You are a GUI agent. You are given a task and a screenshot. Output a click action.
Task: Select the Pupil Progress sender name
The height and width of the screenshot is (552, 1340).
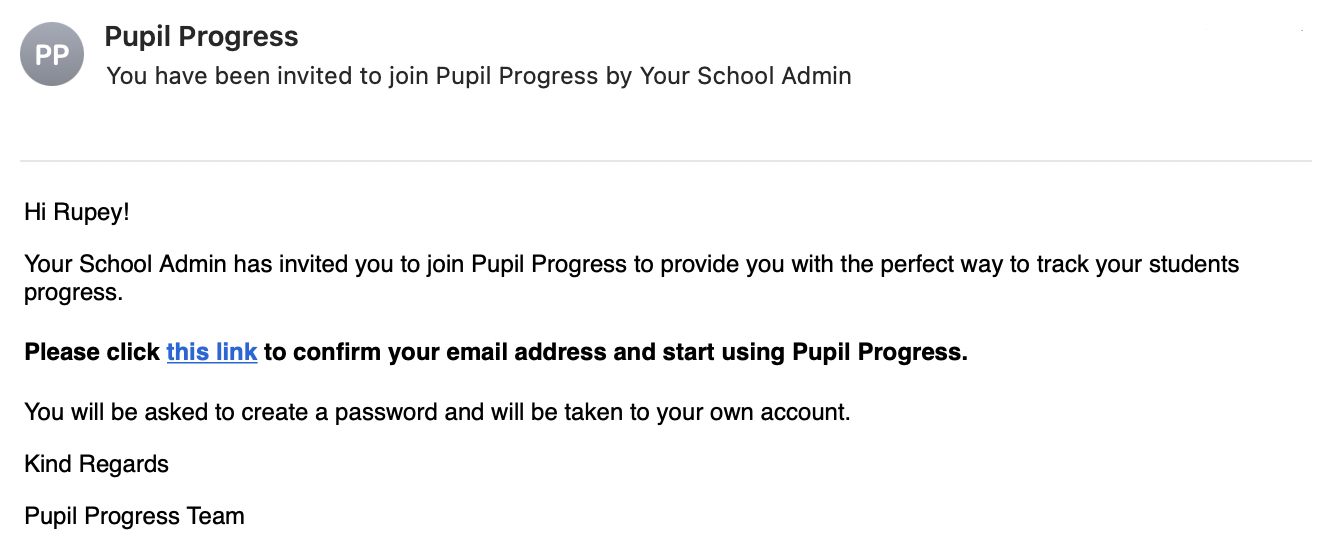point(201,37)
